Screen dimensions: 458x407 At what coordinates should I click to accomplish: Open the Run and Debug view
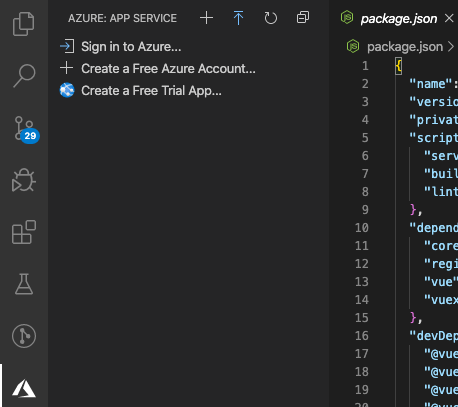coord(23,180)
